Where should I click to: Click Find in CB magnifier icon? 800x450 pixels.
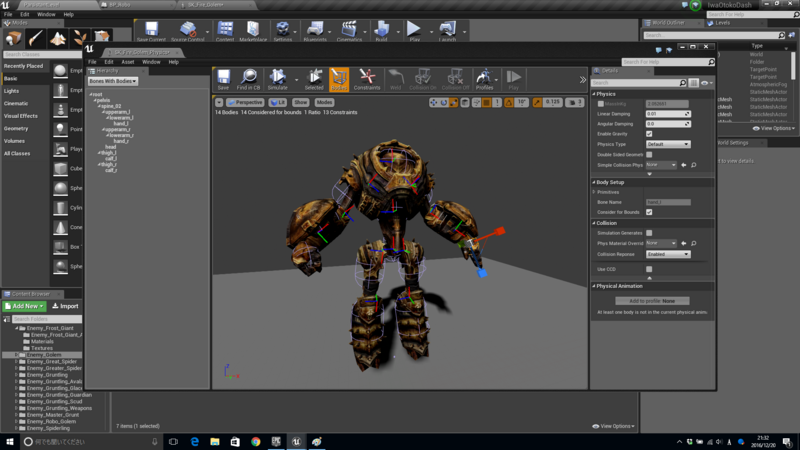tap(248, 79)
